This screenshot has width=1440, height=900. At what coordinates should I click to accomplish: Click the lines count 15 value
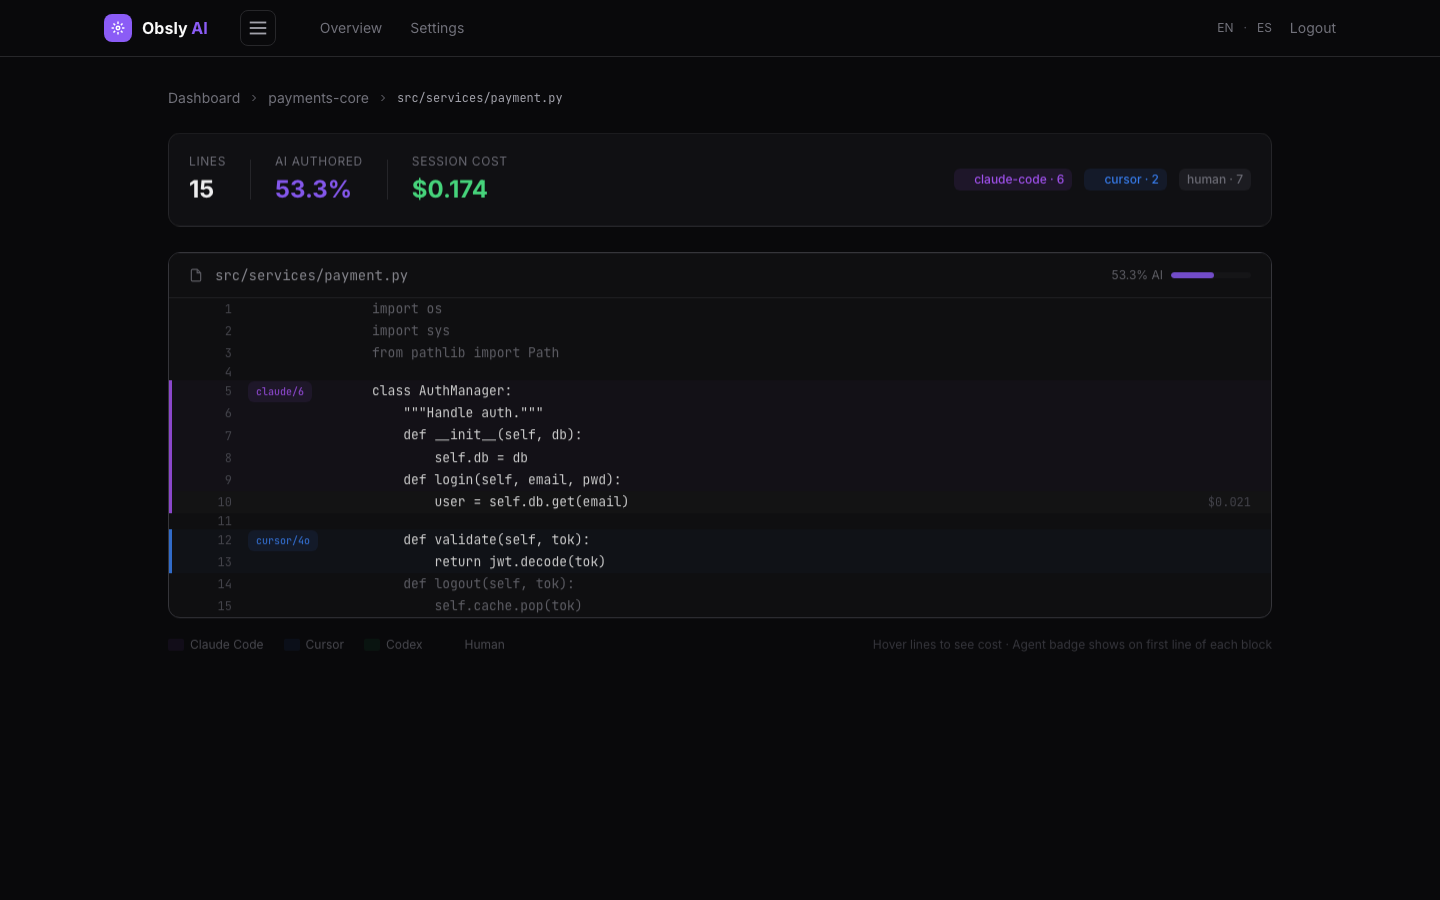201,189
